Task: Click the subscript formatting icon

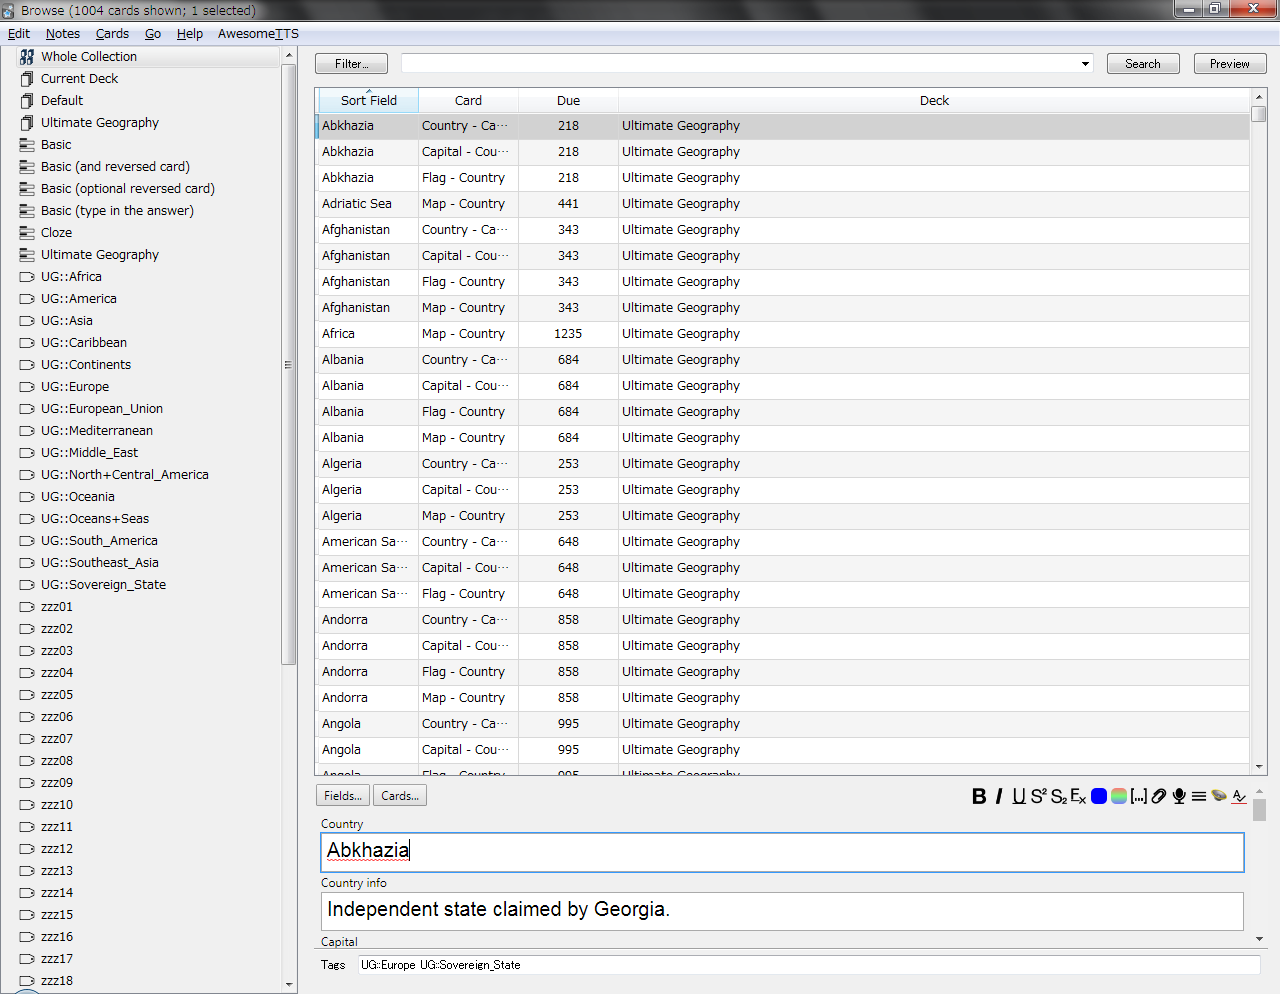Action: tap(1058, 796)
